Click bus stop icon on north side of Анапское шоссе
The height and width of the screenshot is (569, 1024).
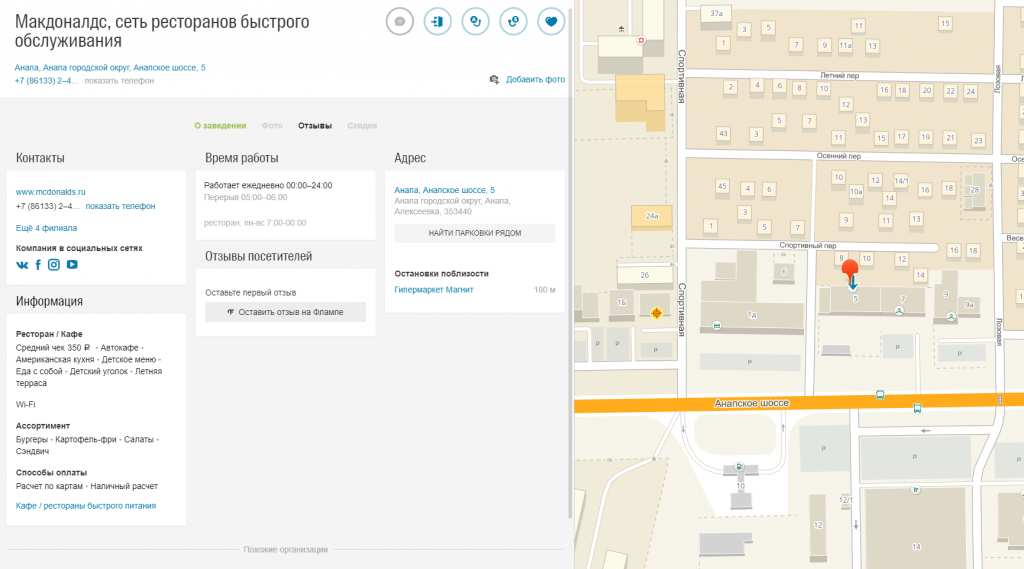[880, 395]
